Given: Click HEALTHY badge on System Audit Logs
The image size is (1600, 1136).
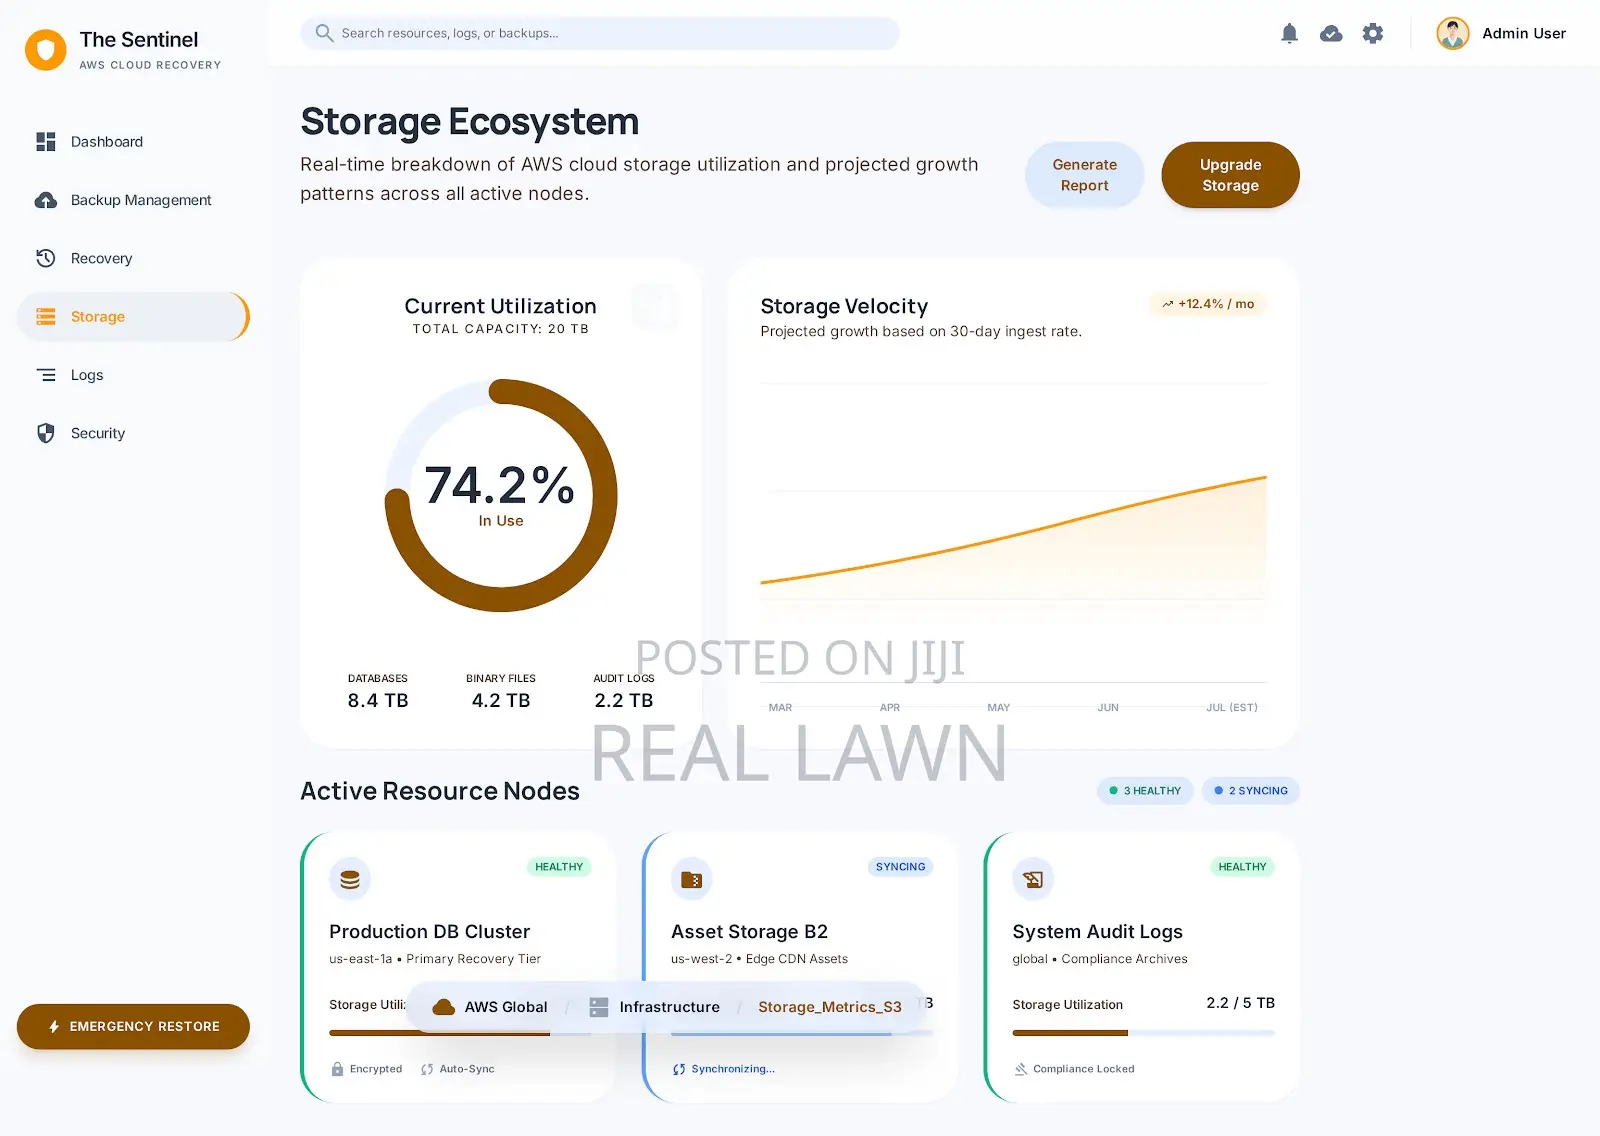Looking at the screenshot, I should pyautogui.click(x=1242, y=867).
